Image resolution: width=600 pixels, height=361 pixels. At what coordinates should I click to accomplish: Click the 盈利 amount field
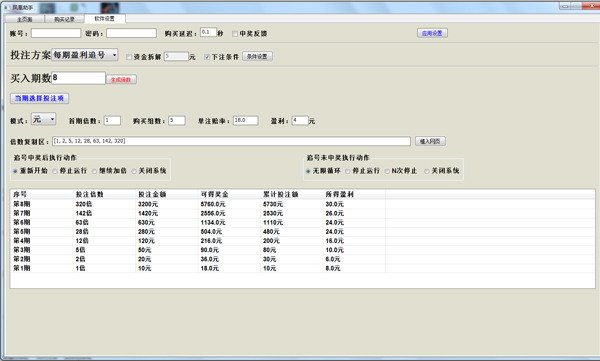pyautogui.click(x=300, y=121)
